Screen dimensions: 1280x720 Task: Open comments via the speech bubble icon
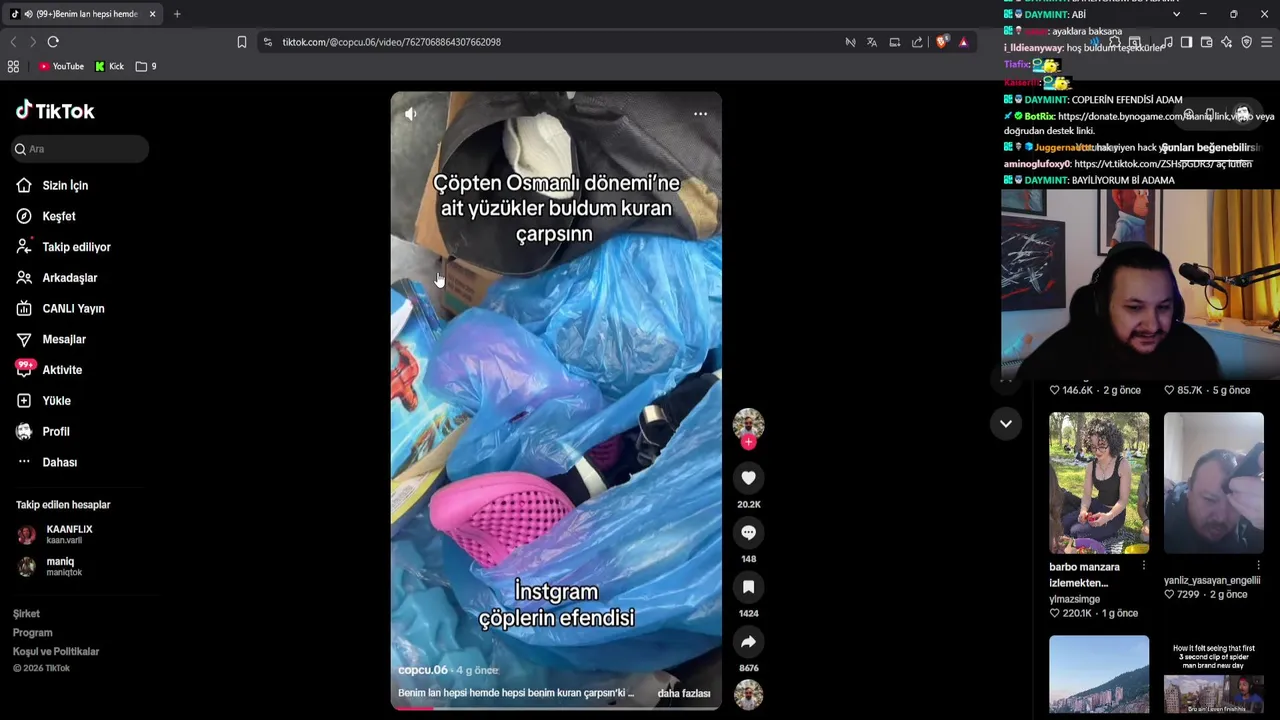pyautogui.click(x=748, y=533)
